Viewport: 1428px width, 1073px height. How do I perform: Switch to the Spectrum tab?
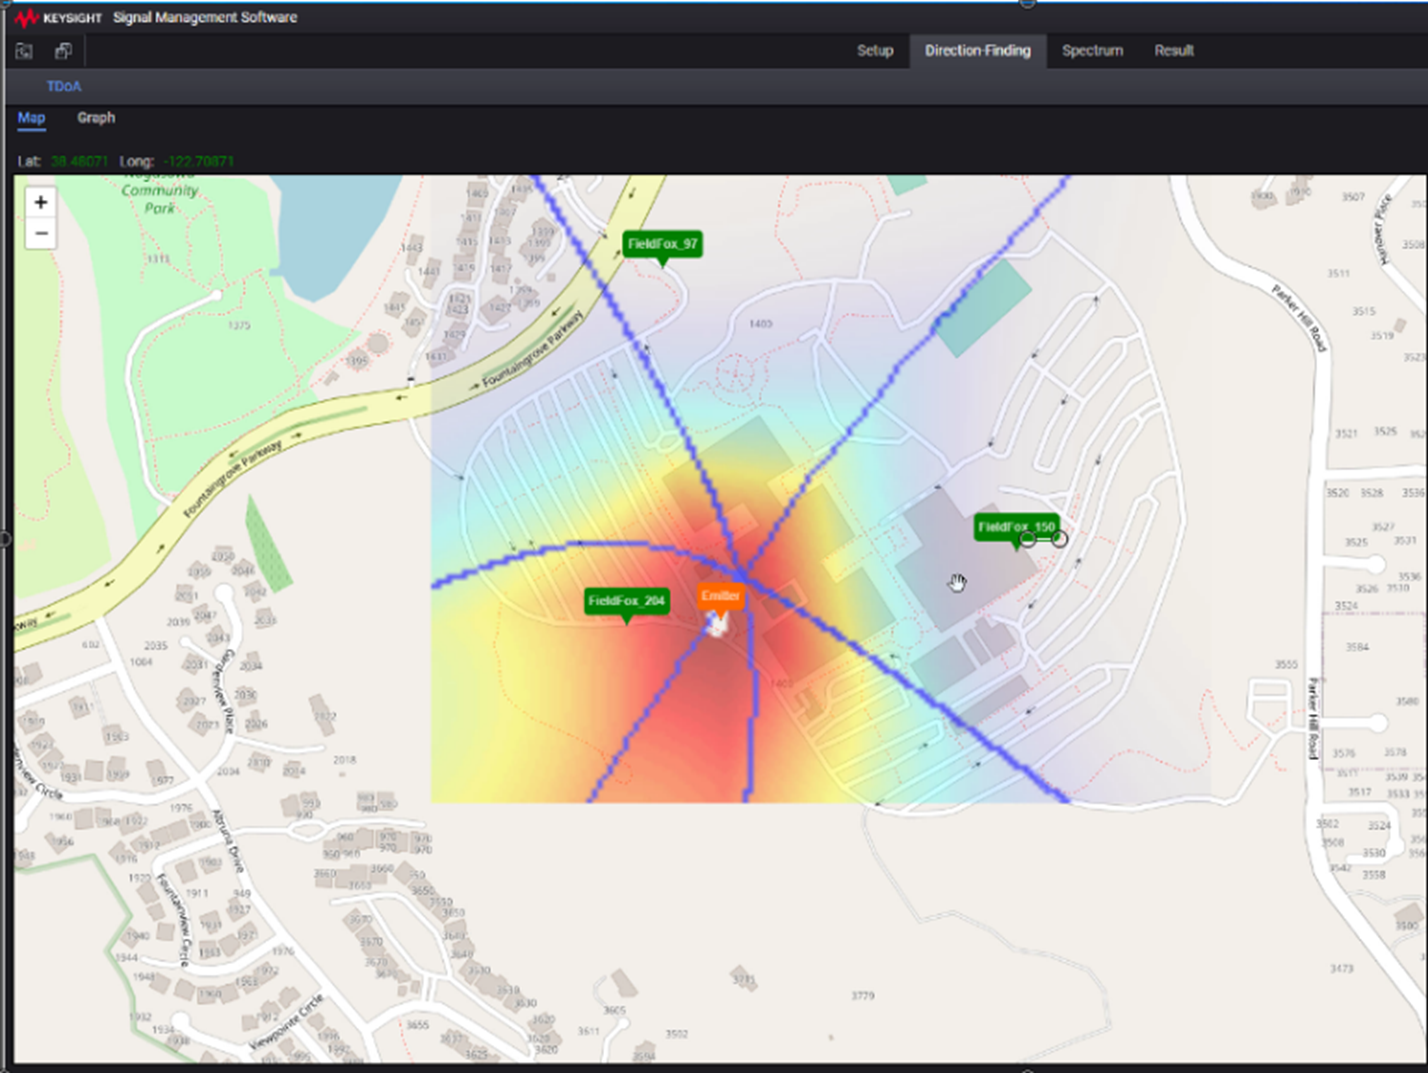click(x=1092, y=50)
